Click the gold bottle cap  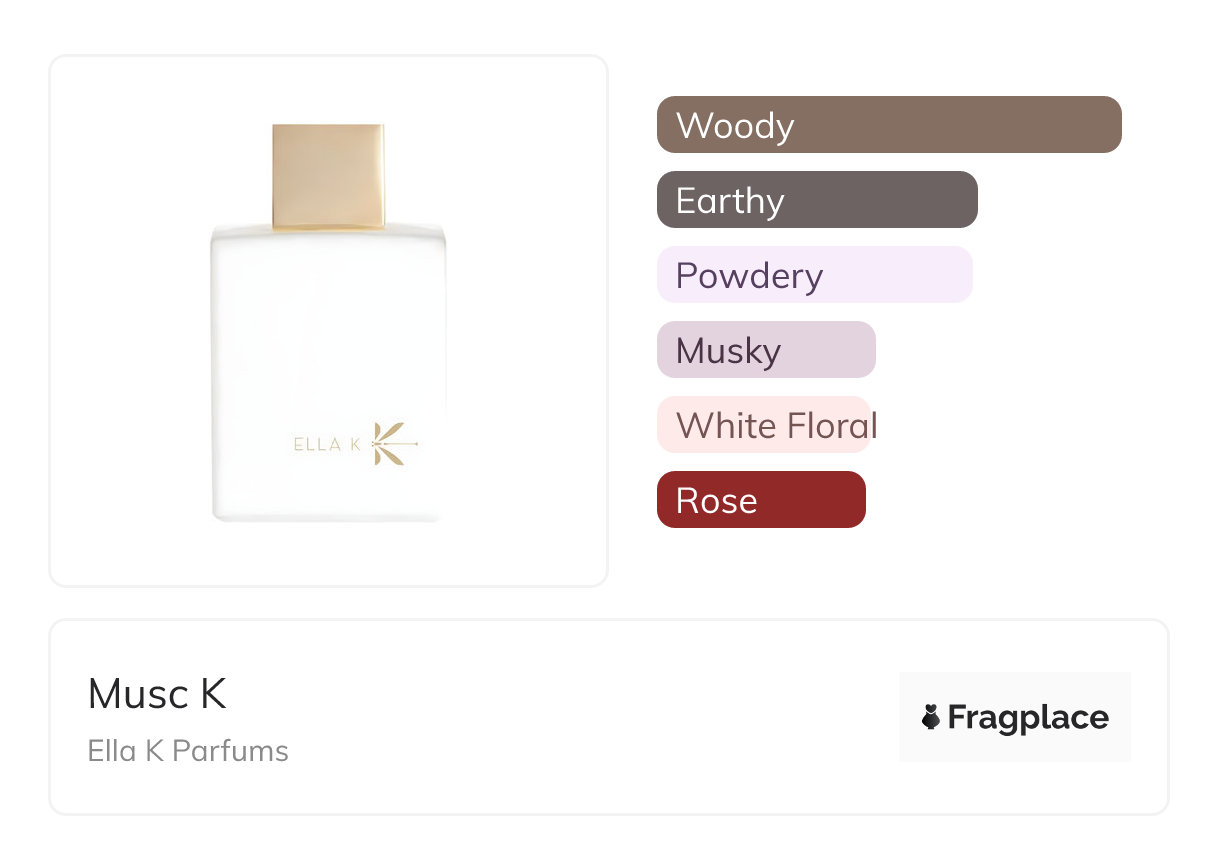[x=328, y=176]
